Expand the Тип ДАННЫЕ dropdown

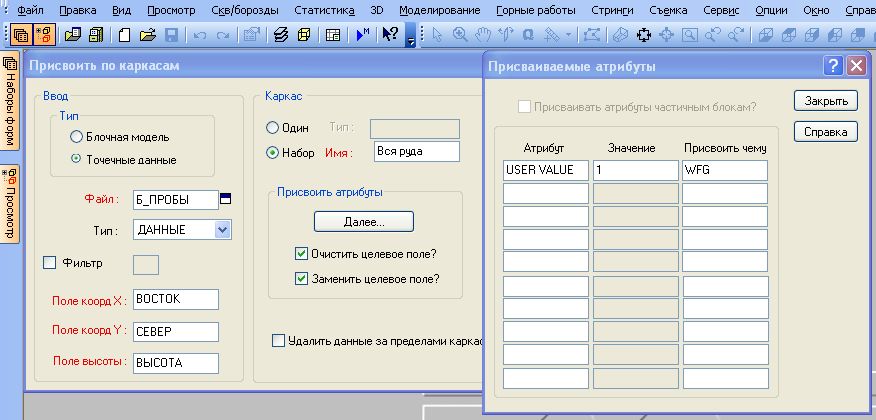pos(223,230)
